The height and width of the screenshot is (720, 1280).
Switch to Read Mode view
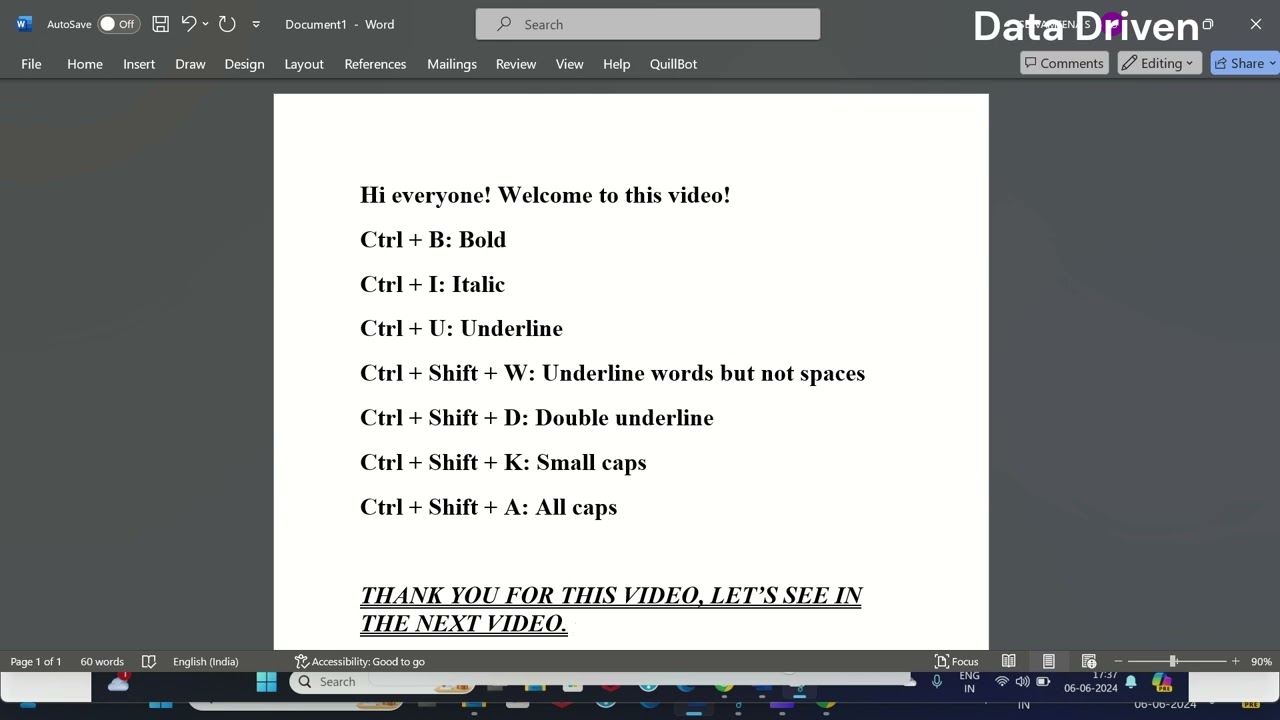point(1009,661)
